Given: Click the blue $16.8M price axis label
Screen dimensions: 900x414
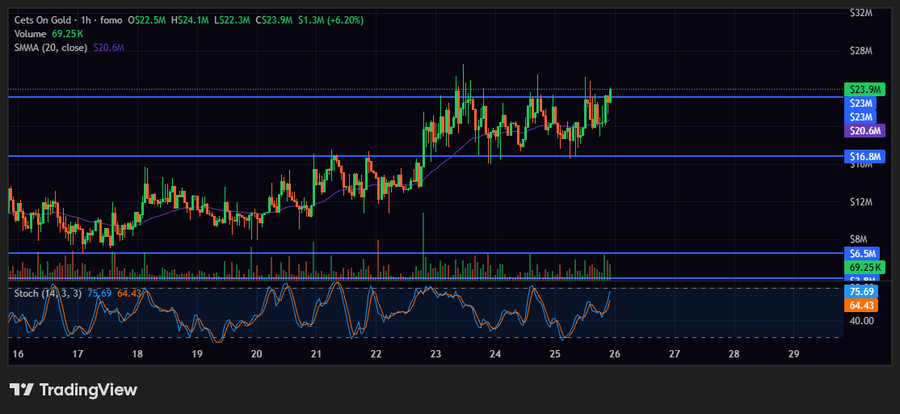Looking at the screenshot, I should tap(865, 156).
